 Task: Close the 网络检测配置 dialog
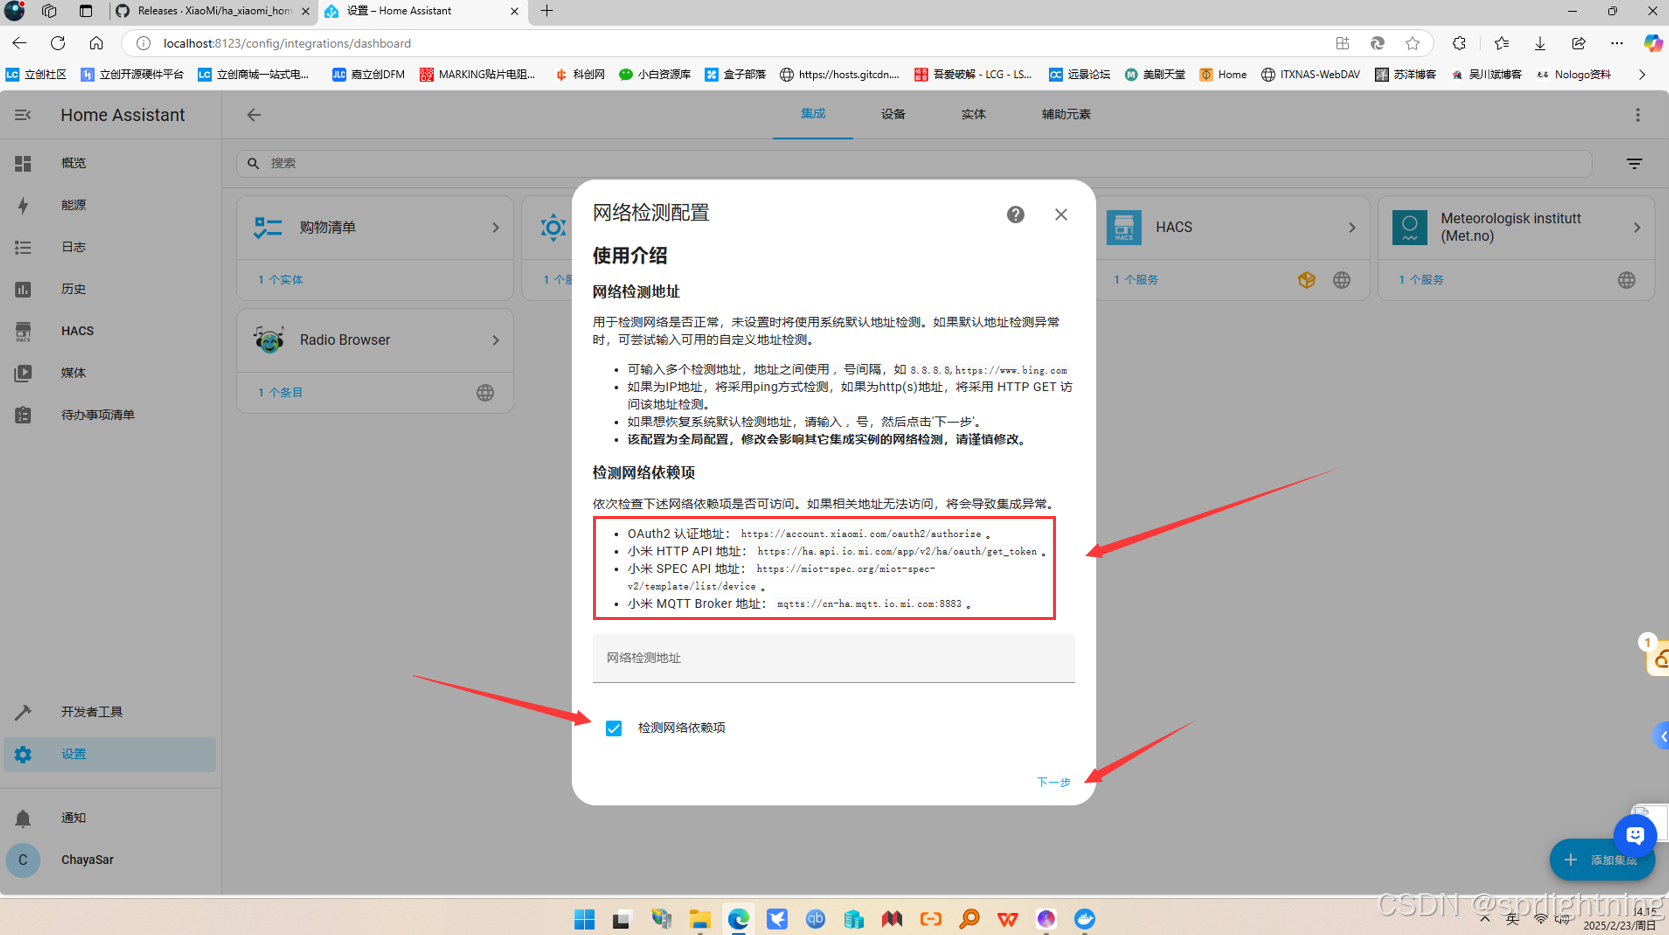tap(1061, 214)
